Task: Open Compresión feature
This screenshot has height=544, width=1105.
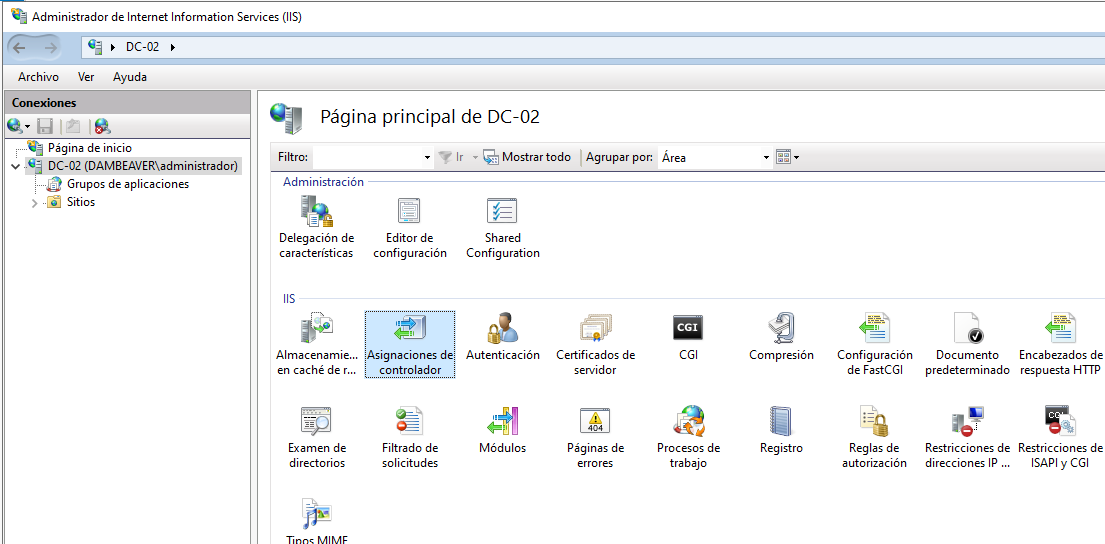Action: (782, 337)
